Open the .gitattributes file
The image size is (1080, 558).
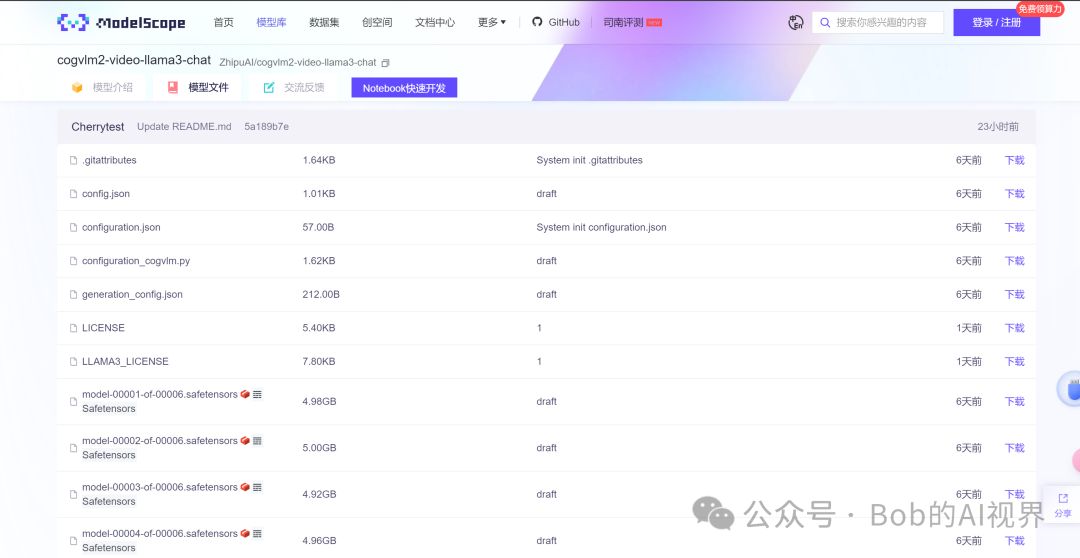coord(109,160)
